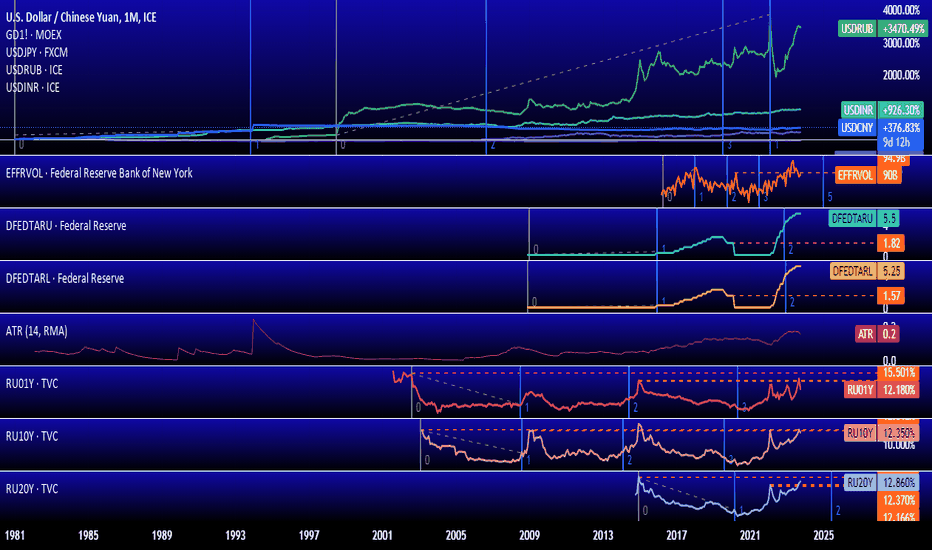Click the orange 15.501% price label

click(898, 373)
